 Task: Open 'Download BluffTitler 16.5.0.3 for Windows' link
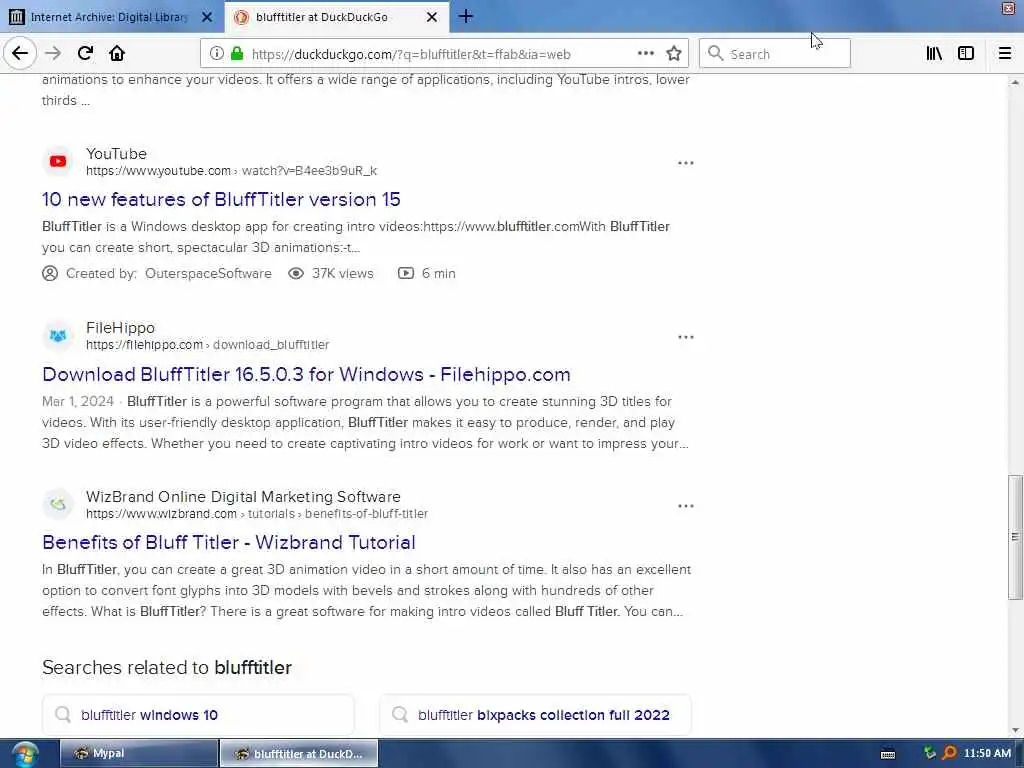[x=306, y=374]
